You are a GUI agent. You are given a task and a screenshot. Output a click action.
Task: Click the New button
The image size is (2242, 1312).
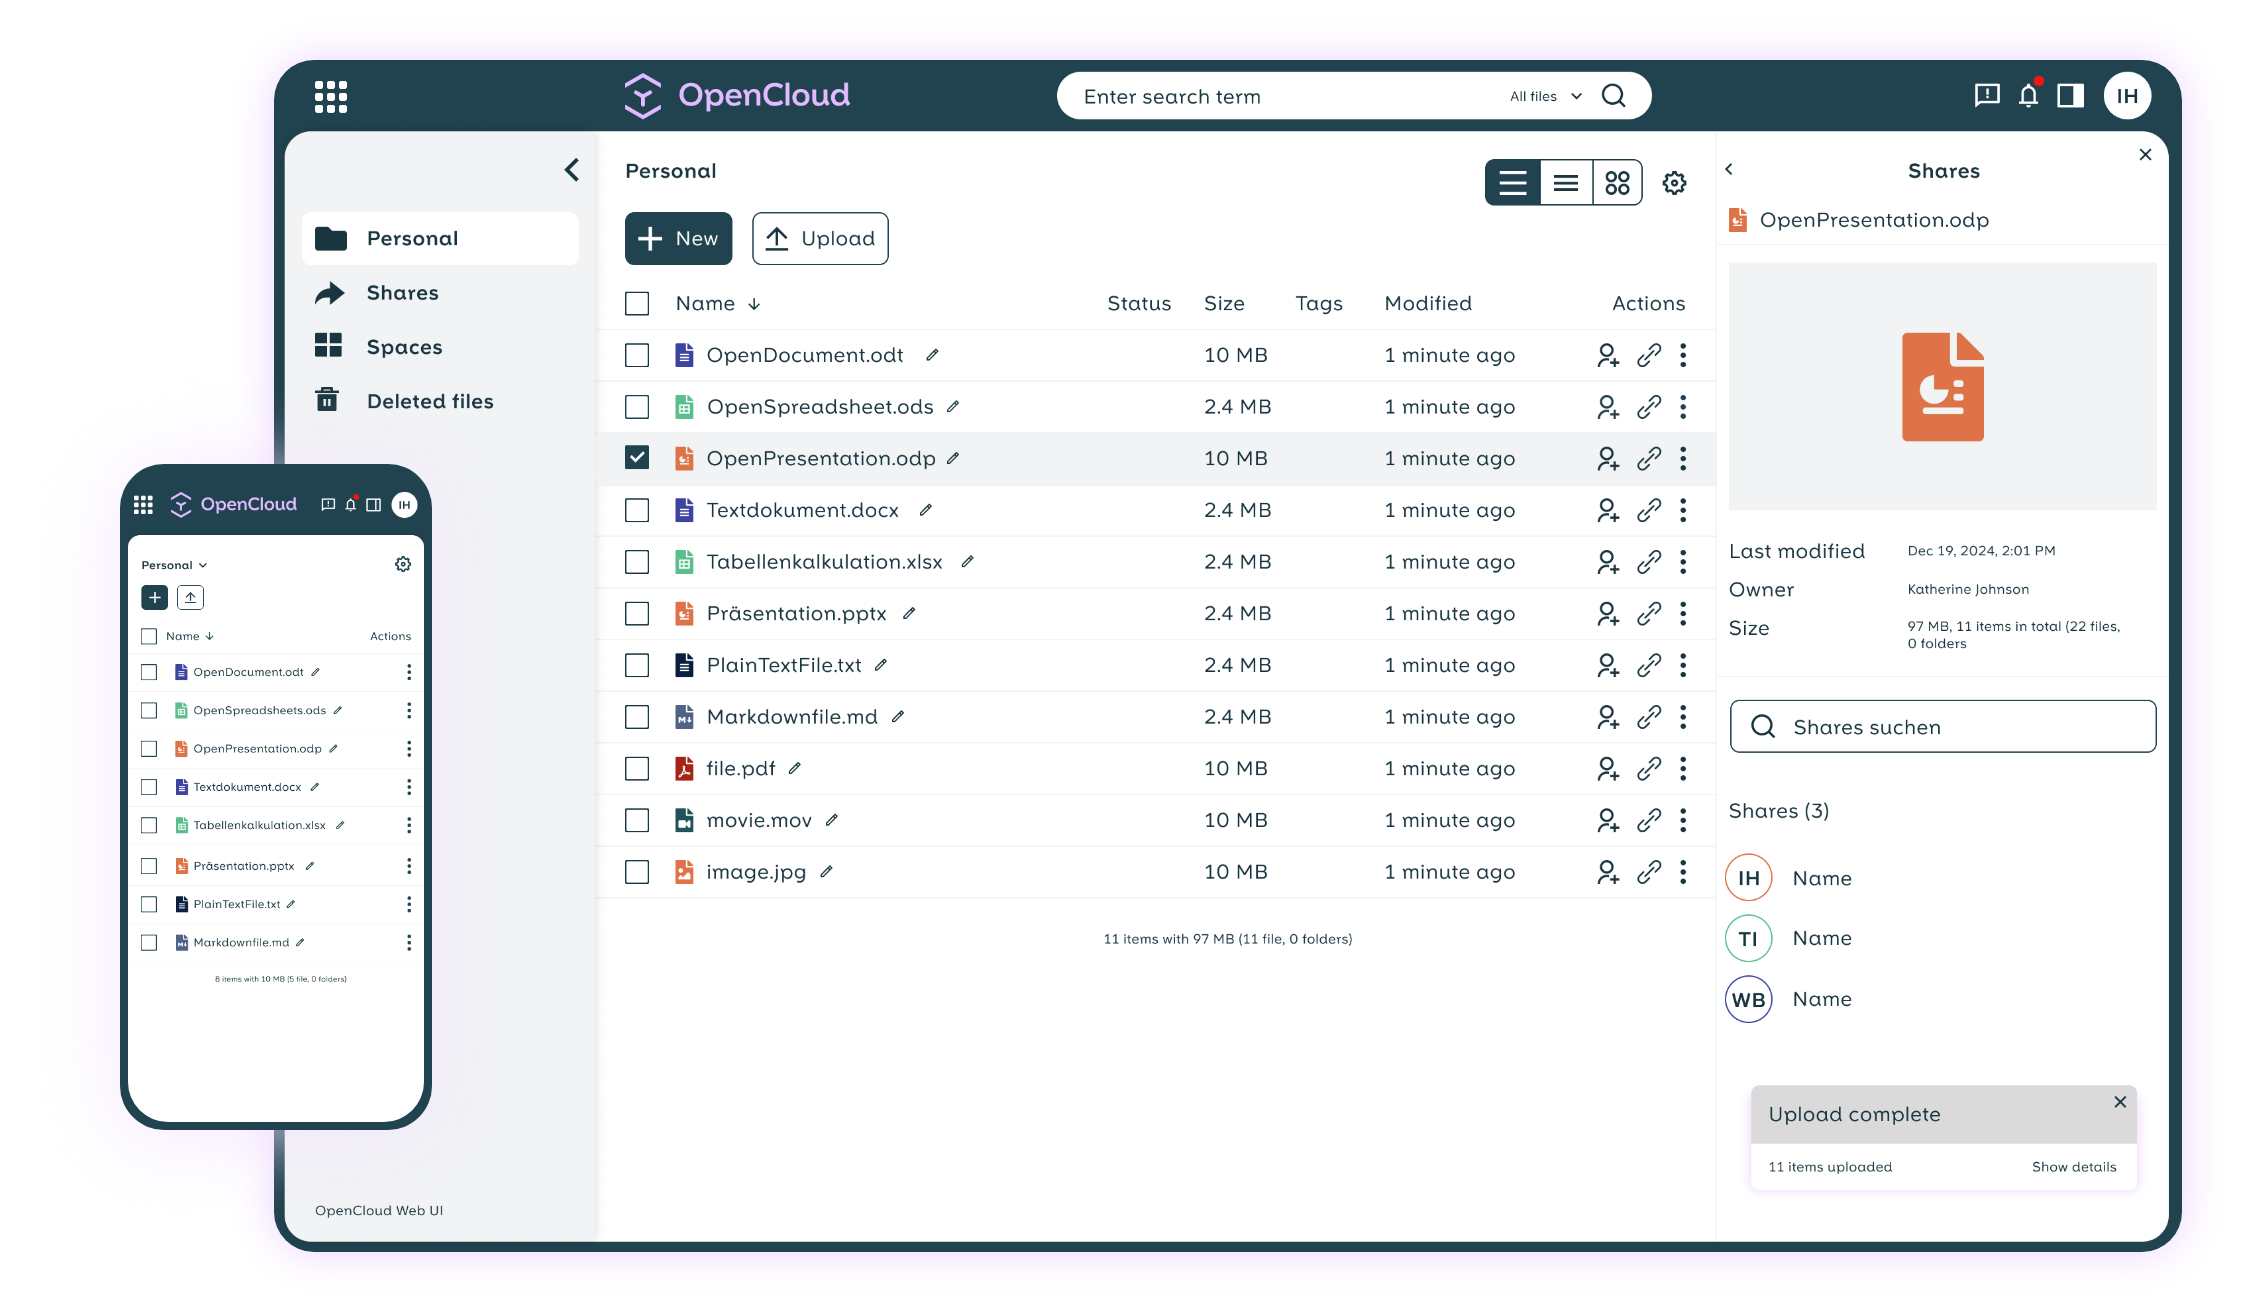point(678,238)
